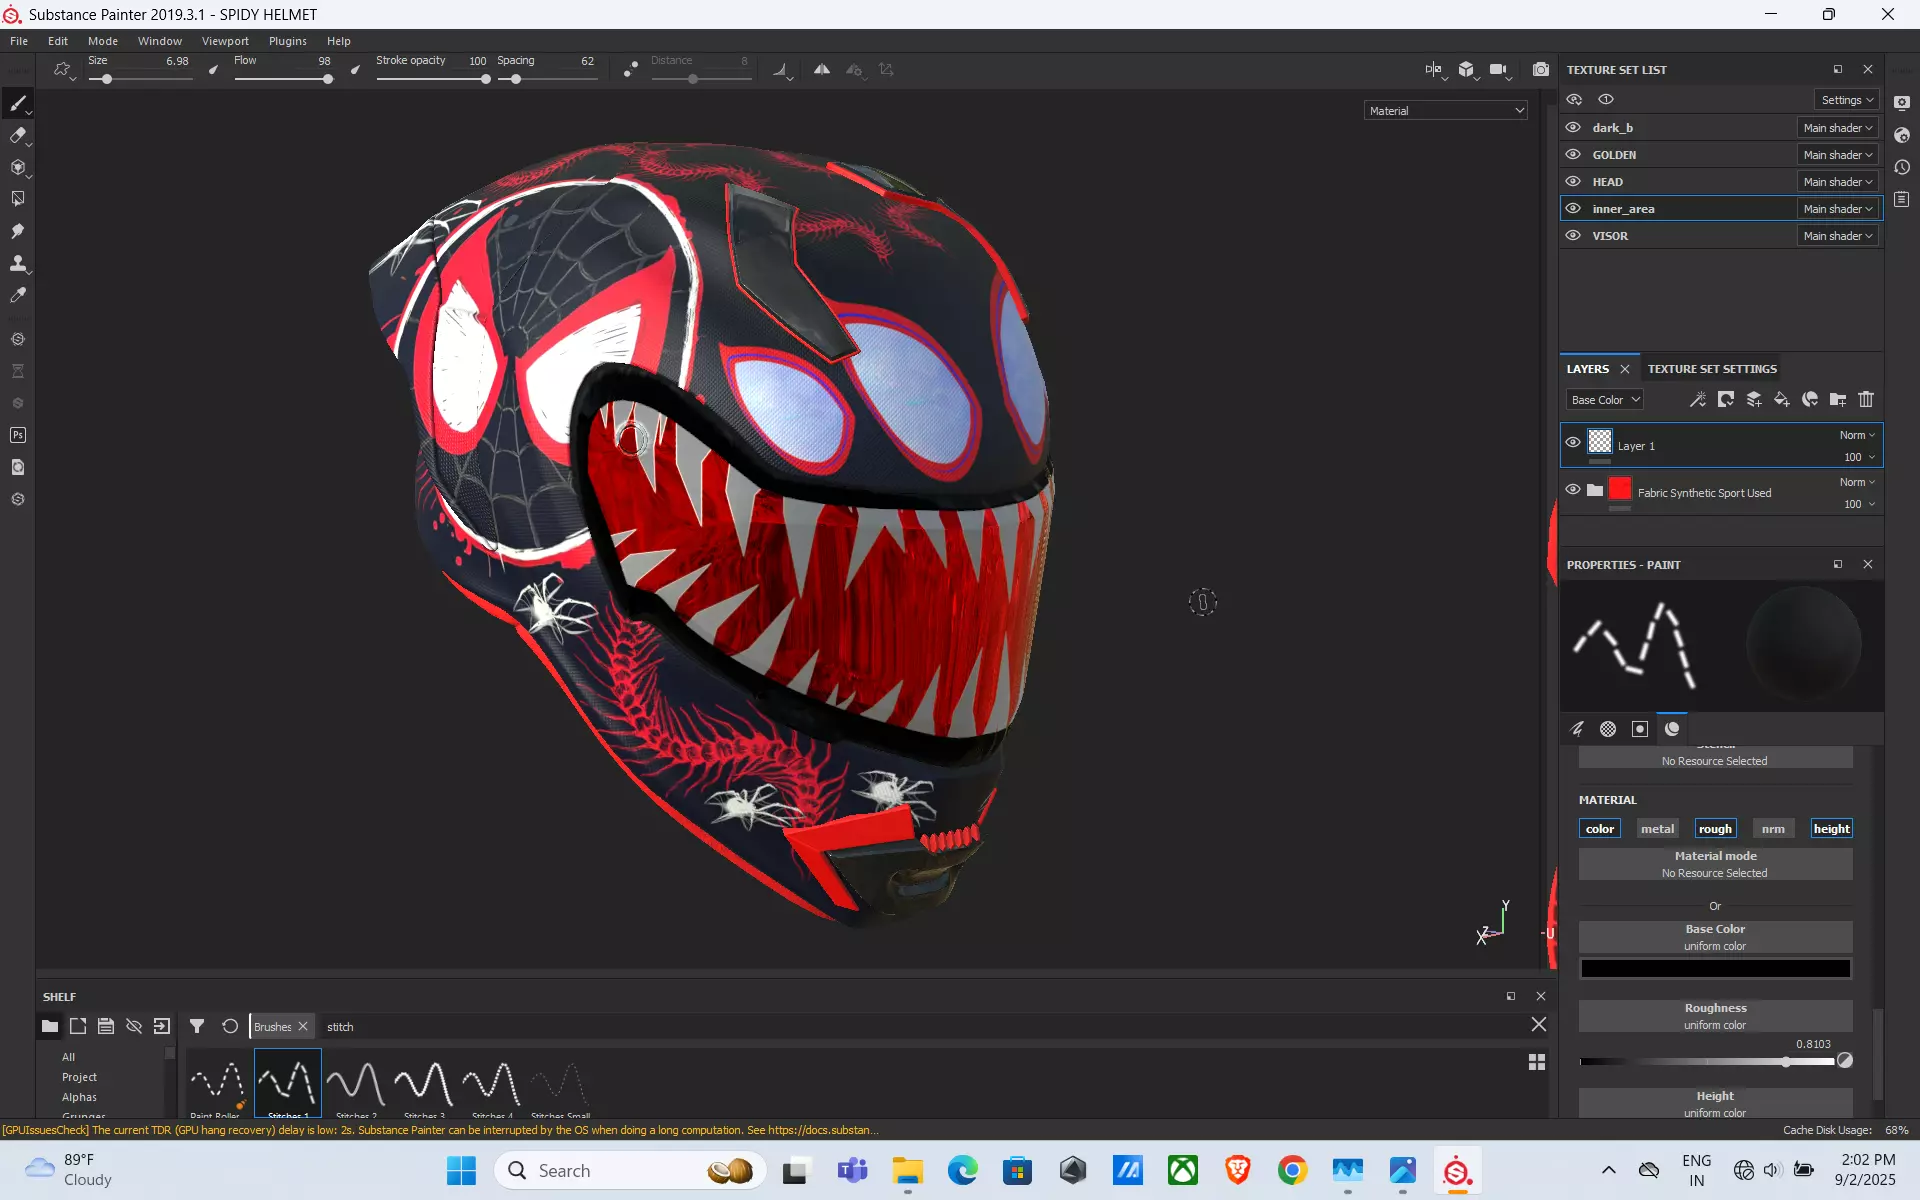This screenshot has height=1200, width=1920.
Task: Open Main shader dropdown for VISOR
Action: pyautogui.click(x=1837, y=236)
